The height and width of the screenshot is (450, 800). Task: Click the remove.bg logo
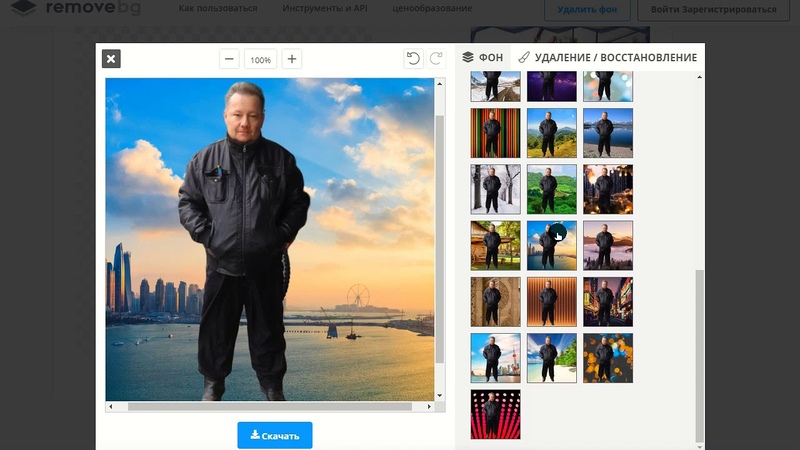[x=76, y=8]
